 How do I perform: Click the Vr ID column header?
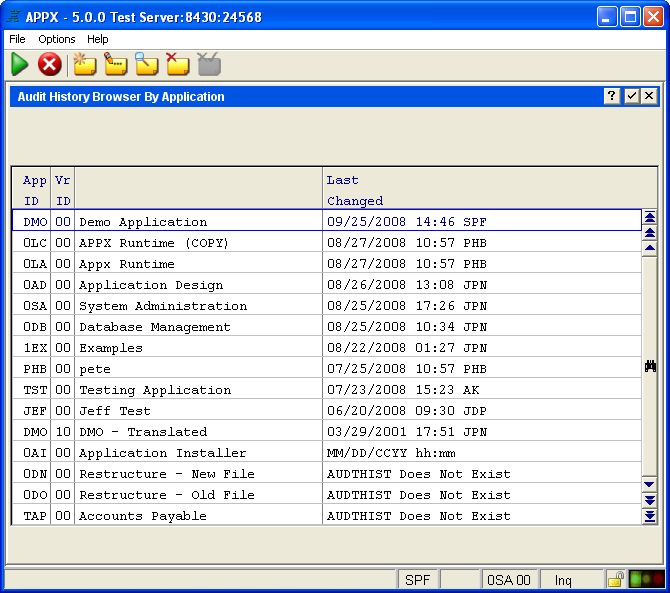click(63, 190)
